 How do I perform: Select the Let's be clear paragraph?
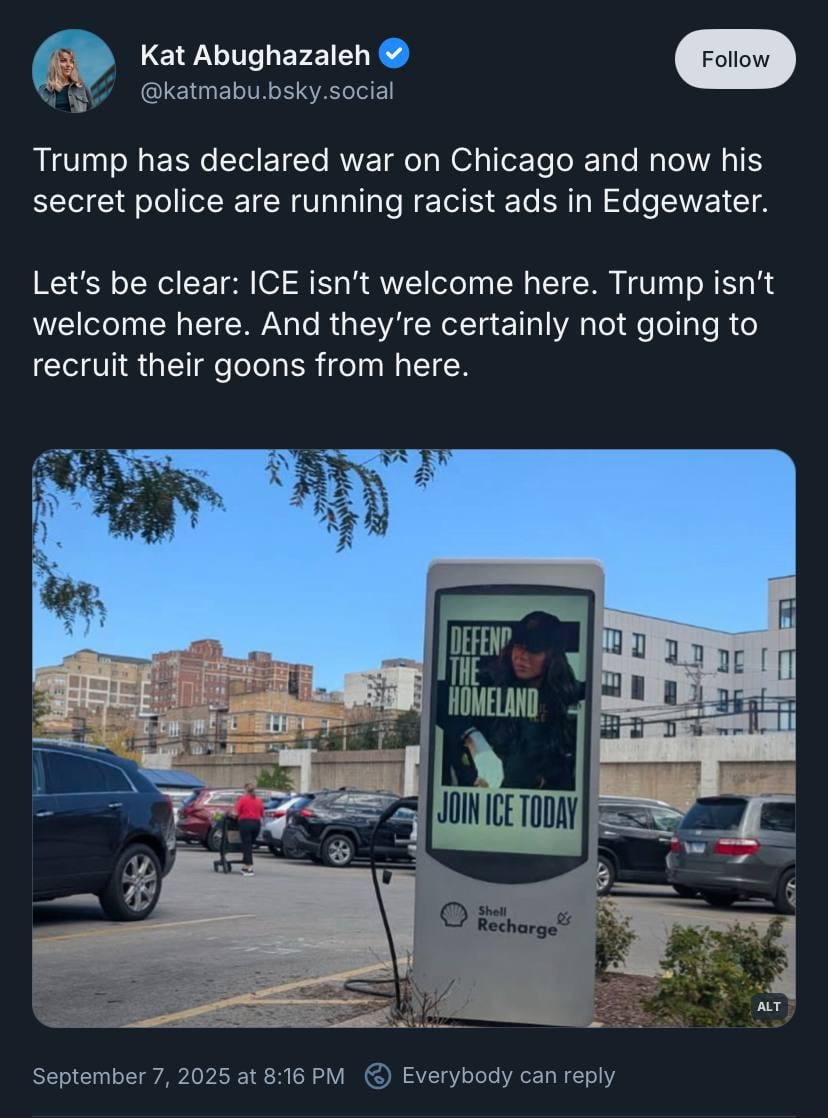[403, 324]
